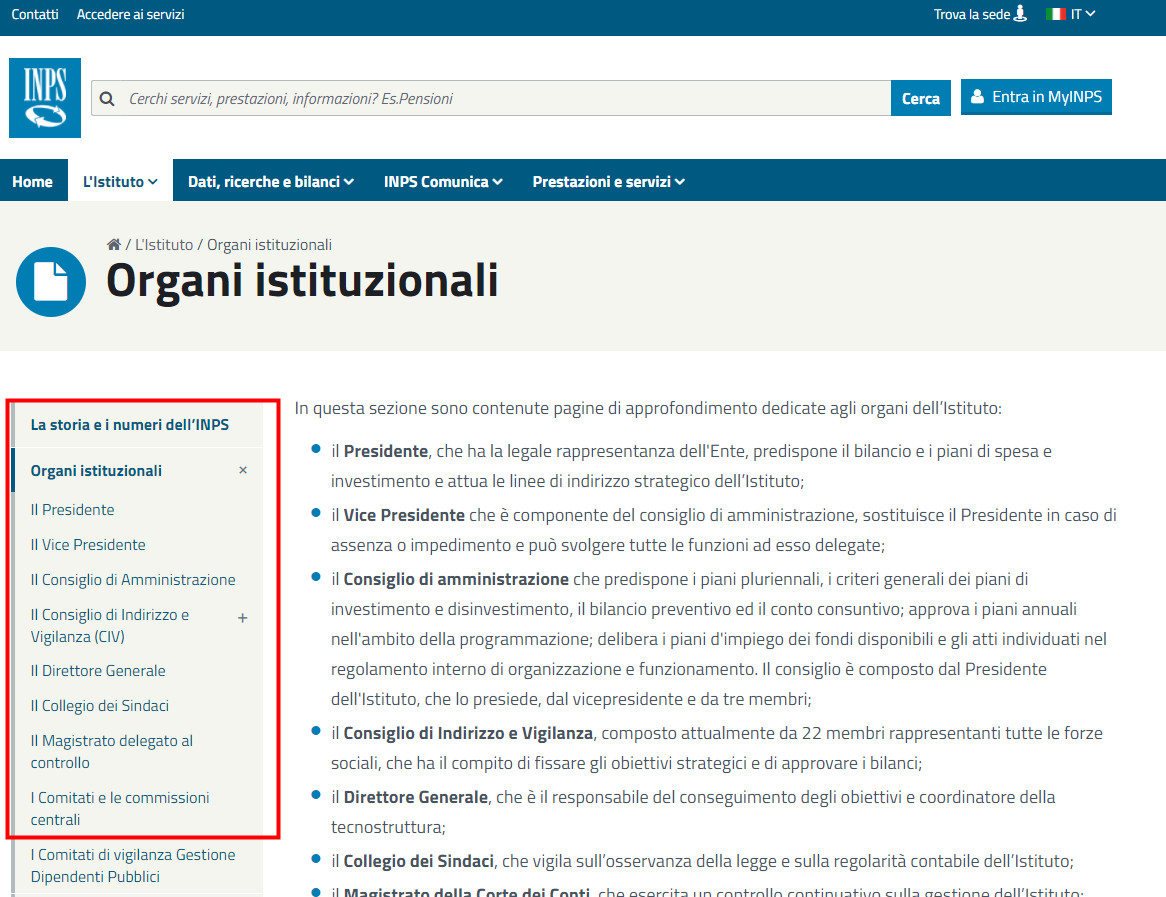This screenshot has height=897, width=1166.
Task: Open Il Collegio dei Sindaci sidebar link
Action: click(x=100, y=705)
